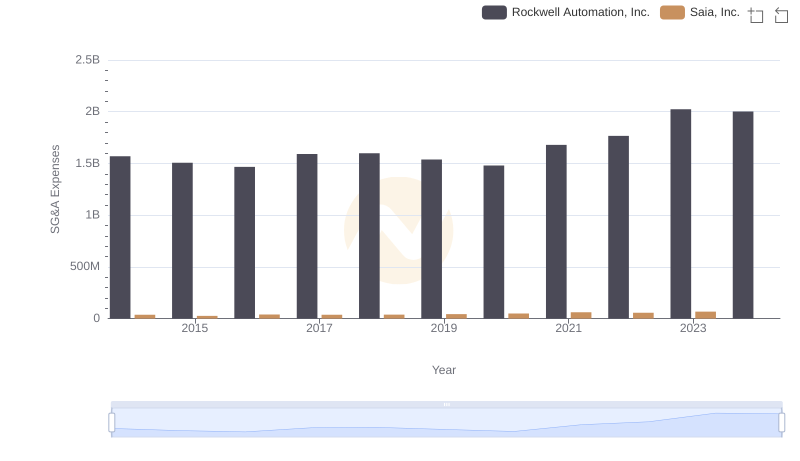Click the Saia bar for 2019

(x=457, y=316)
